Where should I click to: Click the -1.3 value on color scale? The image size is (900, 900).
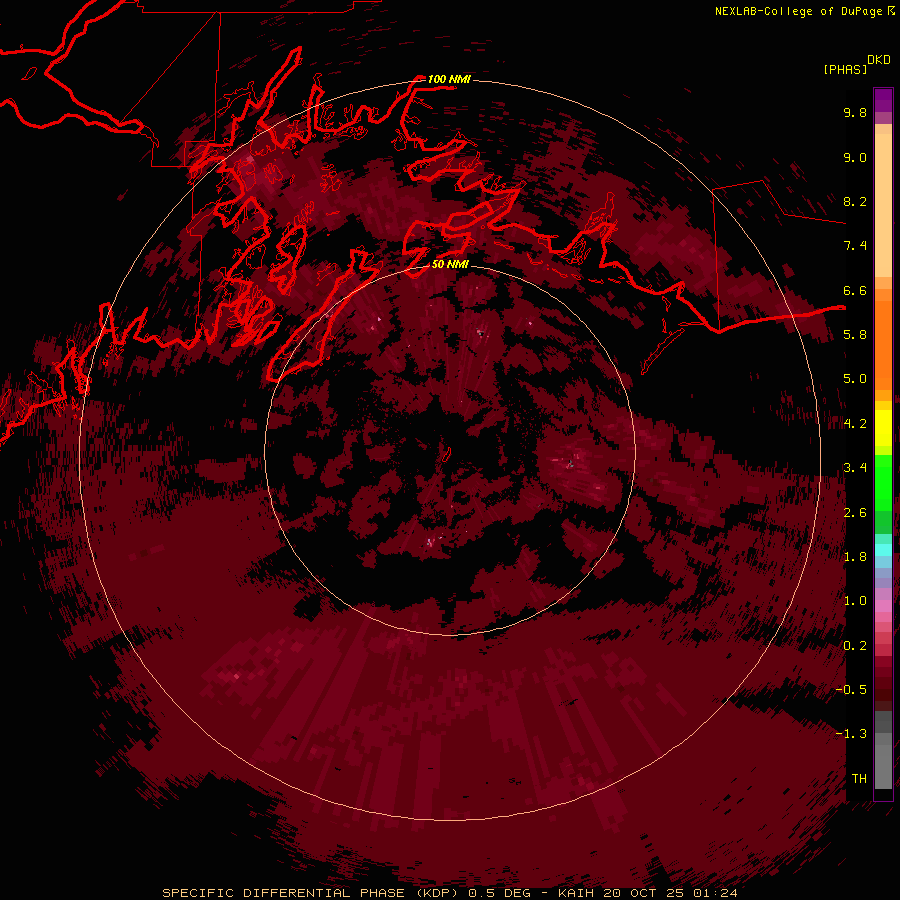pos(852,734)
